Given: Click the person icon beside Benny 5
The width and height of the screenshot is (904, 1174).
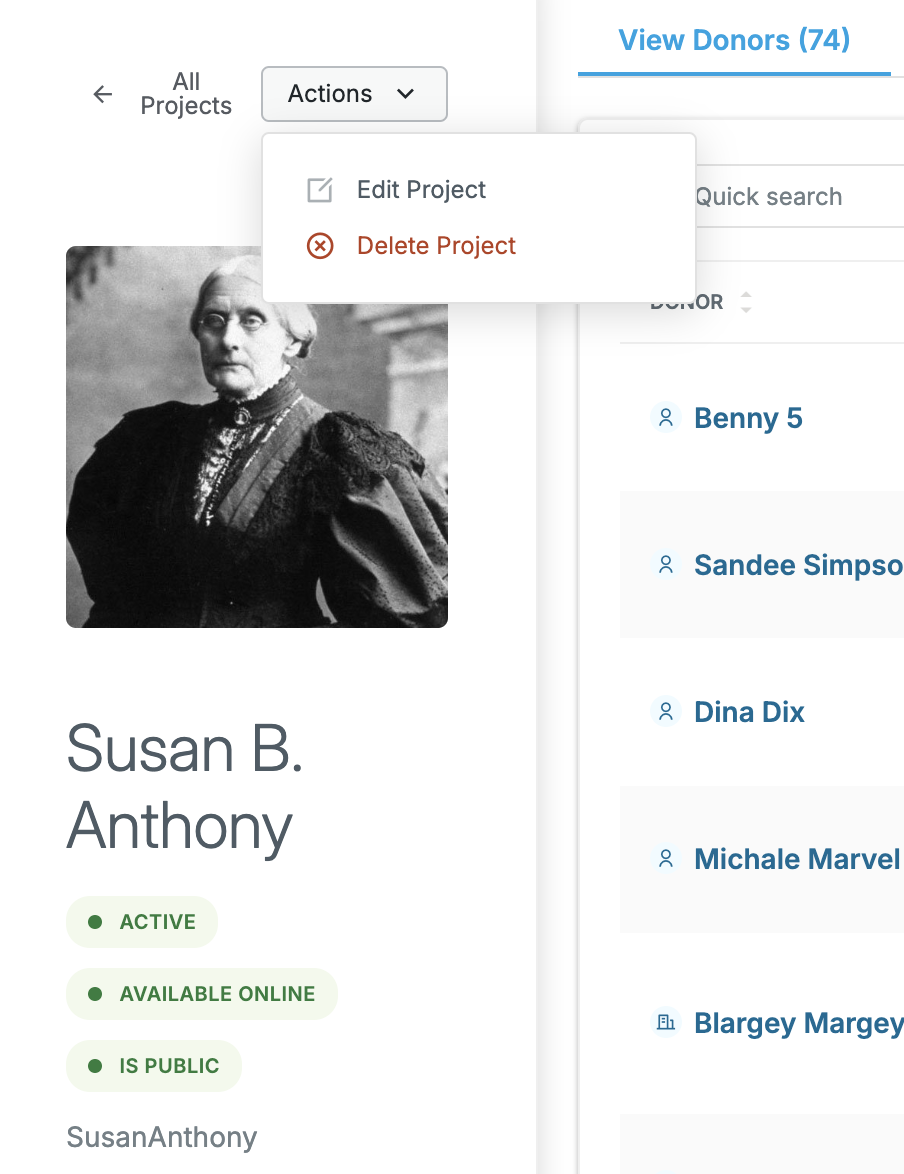Looking at the screenshot, I should pyautogui.click(x=666, y=418).
